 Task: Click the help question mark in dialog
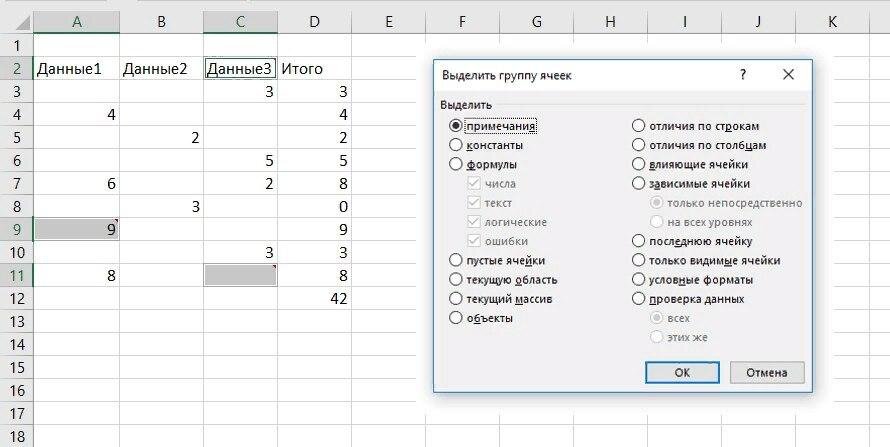[x=743, y=75]
